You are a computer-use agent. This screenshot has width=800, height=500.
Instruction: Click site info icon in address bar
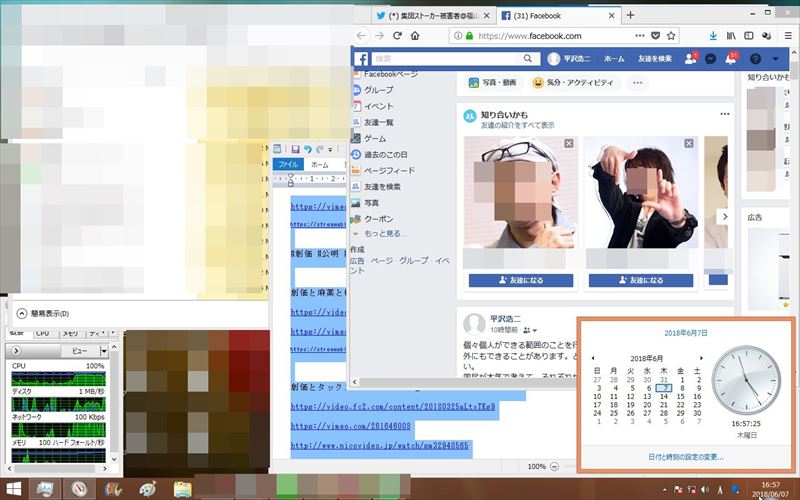458,36
